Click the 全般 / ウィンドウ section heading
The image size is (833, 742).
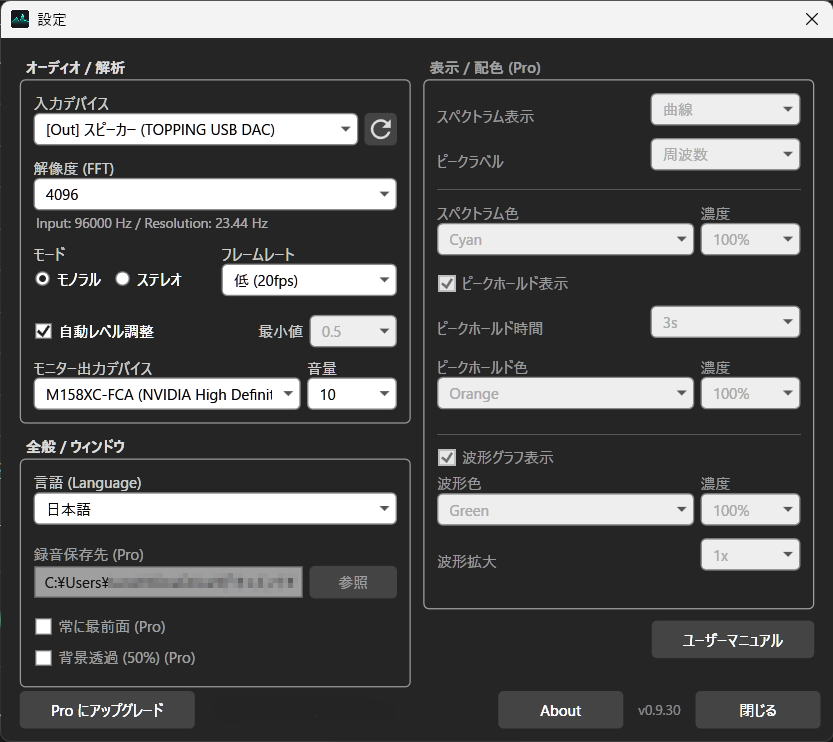coord(75,447)
